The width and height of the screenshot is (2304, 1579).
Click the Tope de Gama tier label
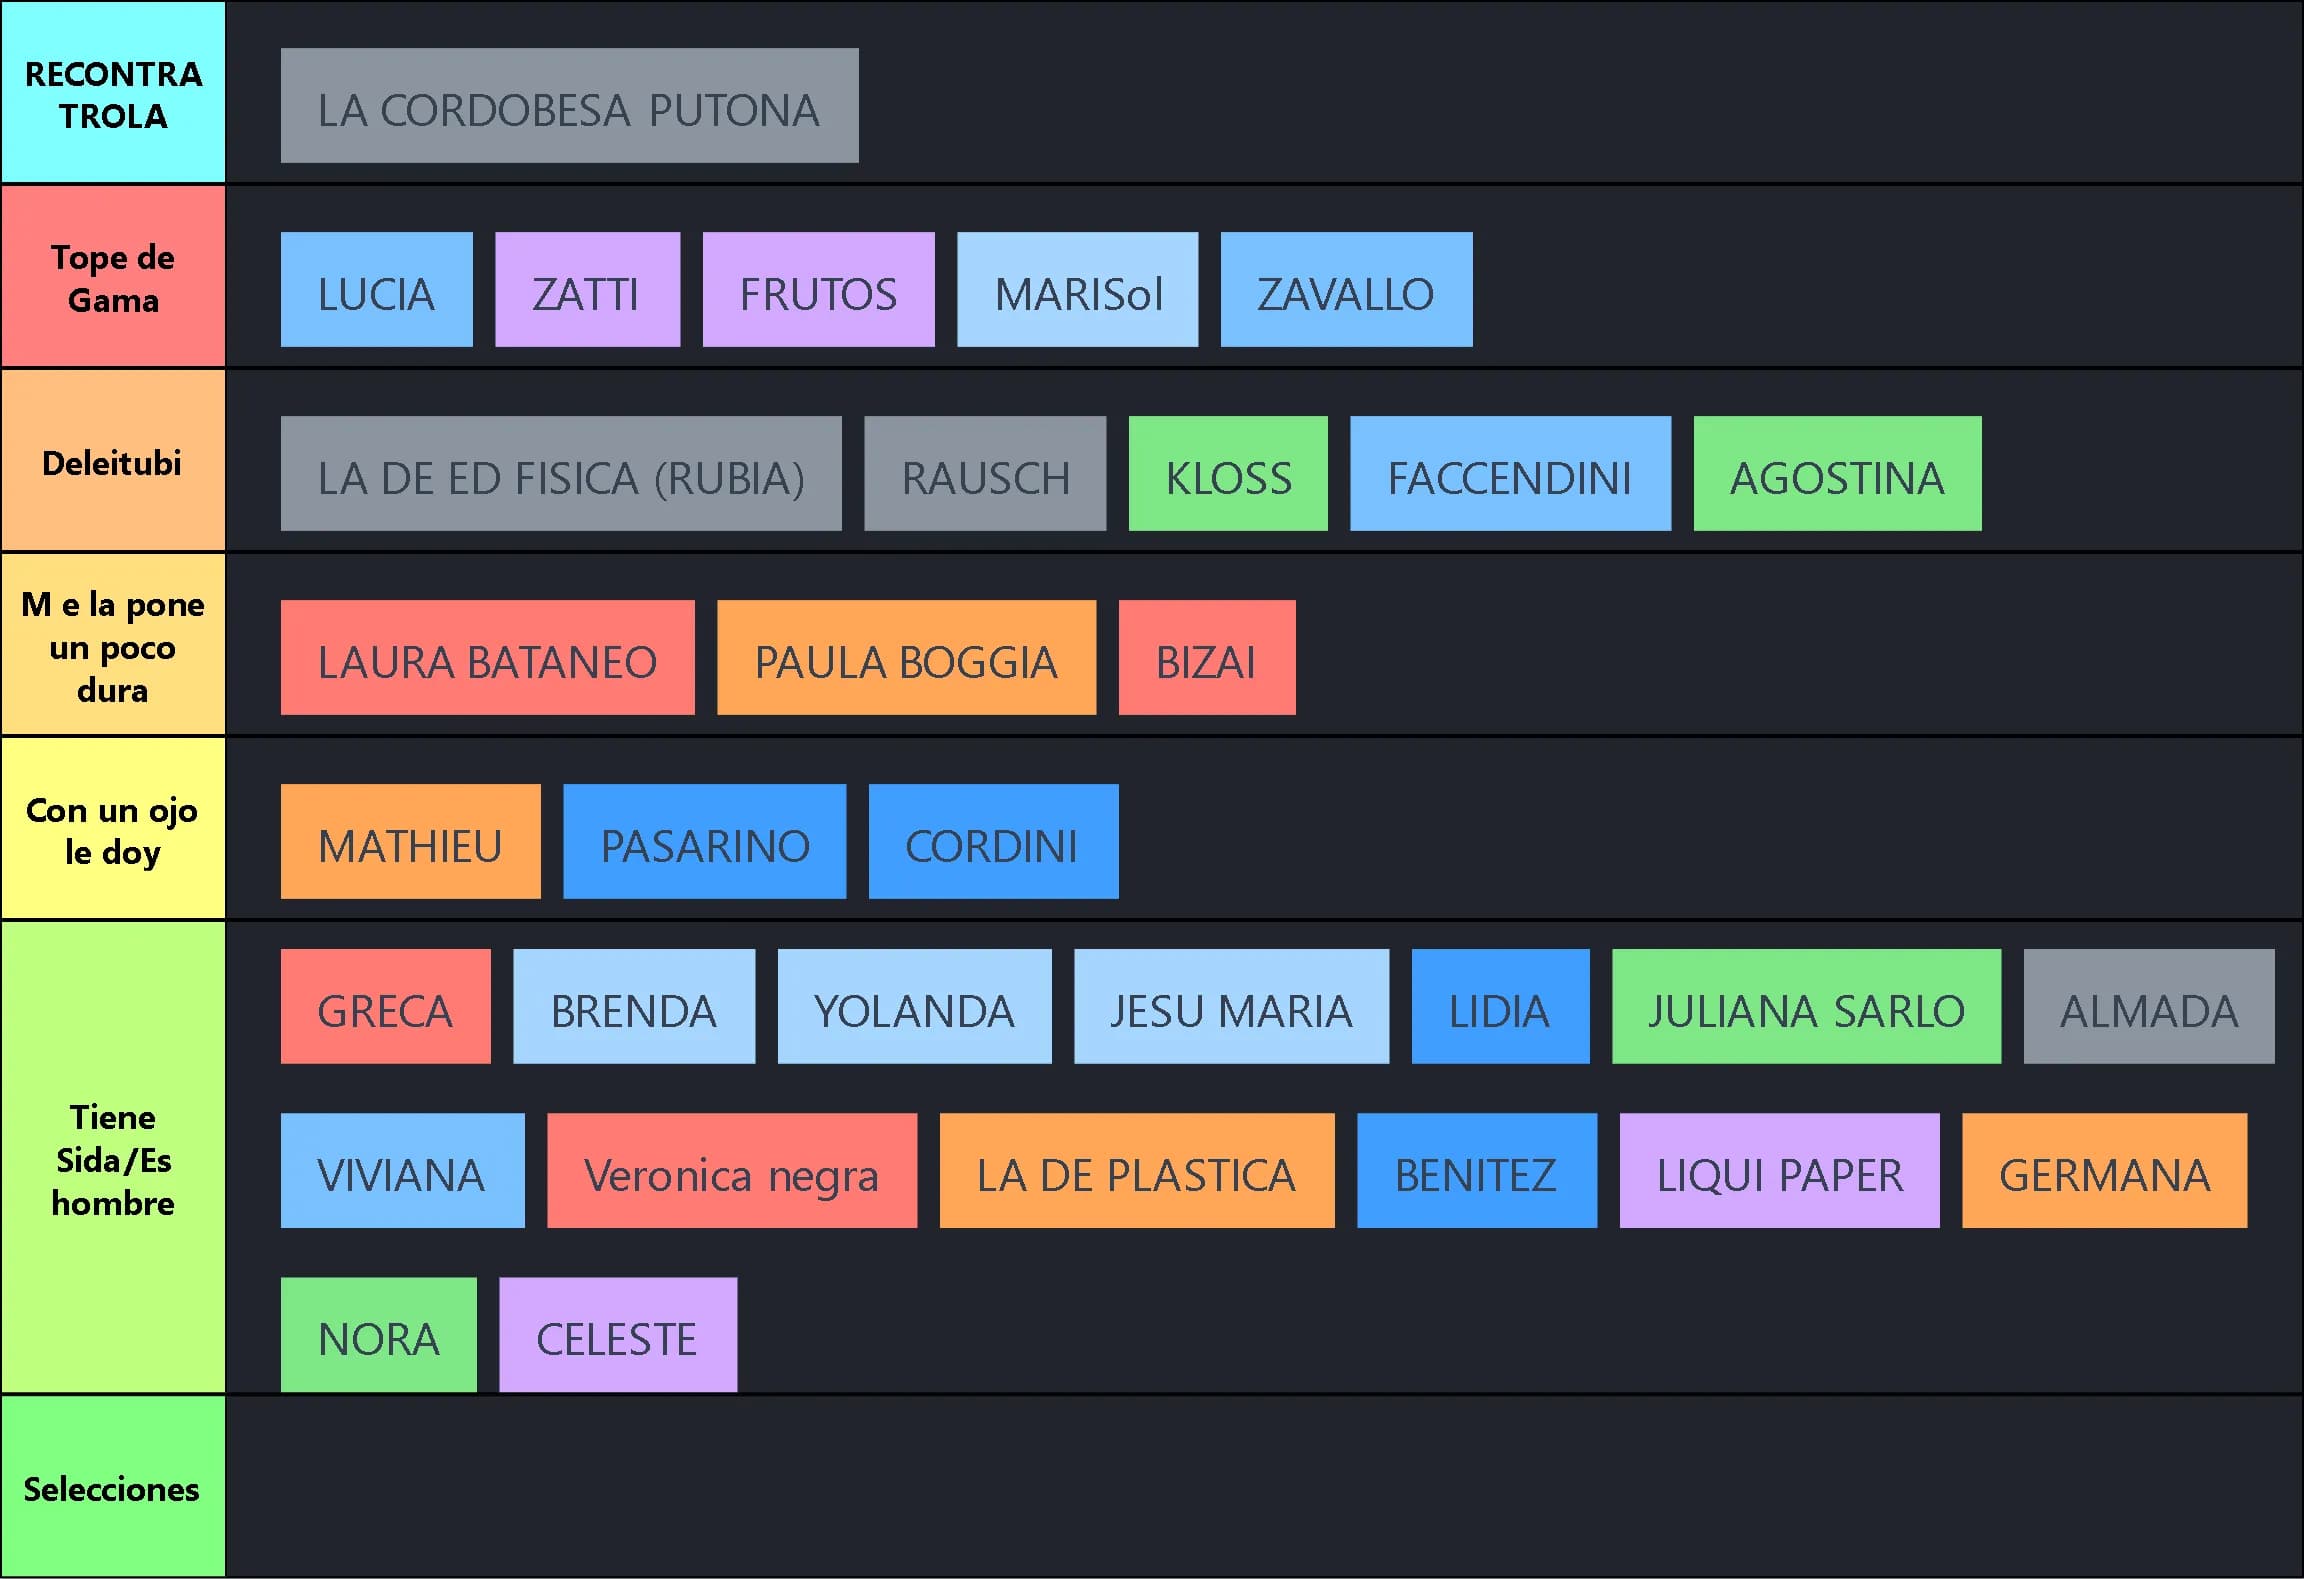pyautogui.click(x=113, y=277)
